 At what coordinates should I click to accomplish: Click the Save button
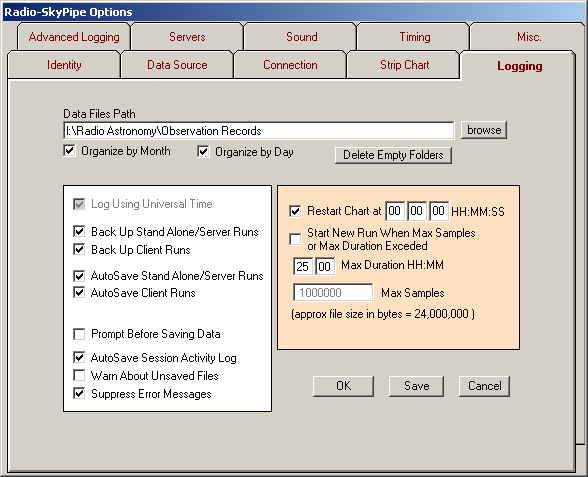click(x=416, y=386)
